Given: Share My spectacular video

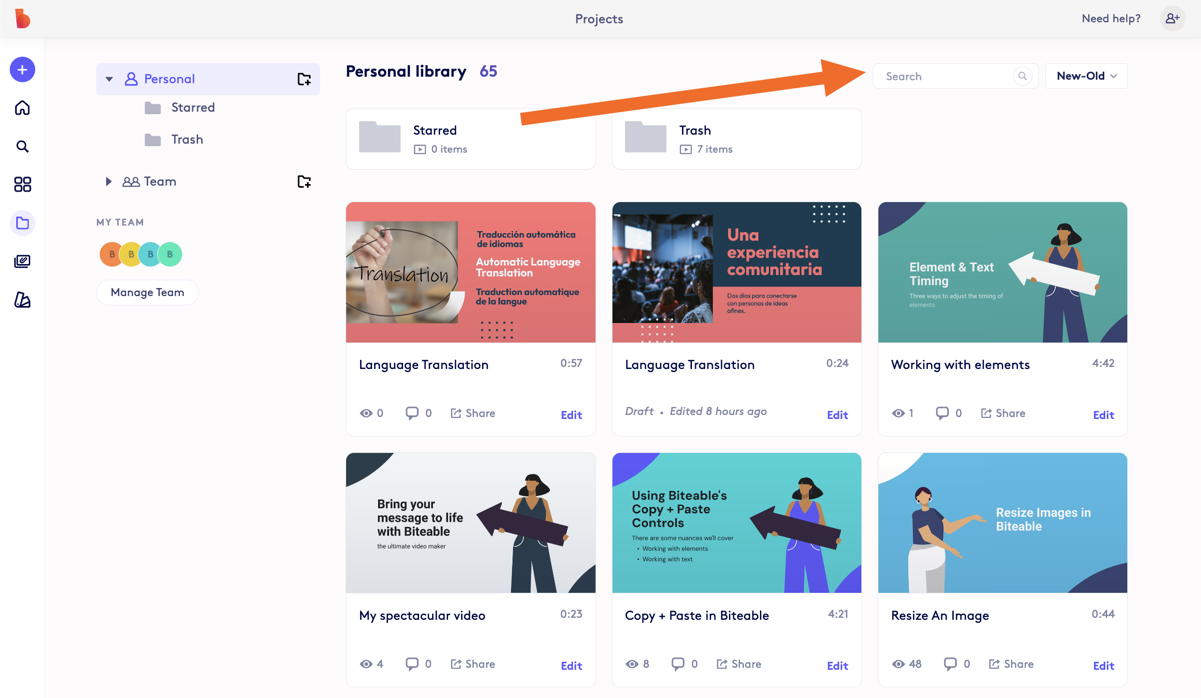Looking at the screenshot, I should (473, 664).
